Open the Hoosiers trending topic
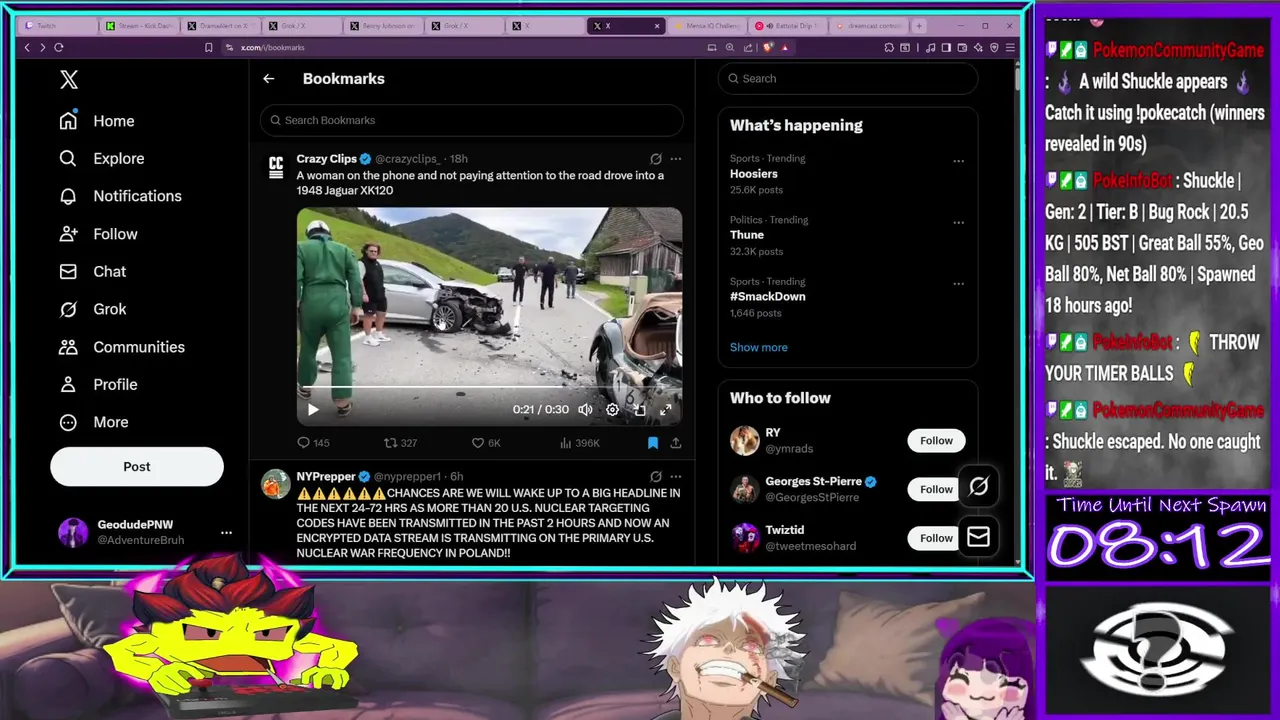The height and width of the screenshot is (720, 1280). [x=753, y=174]
